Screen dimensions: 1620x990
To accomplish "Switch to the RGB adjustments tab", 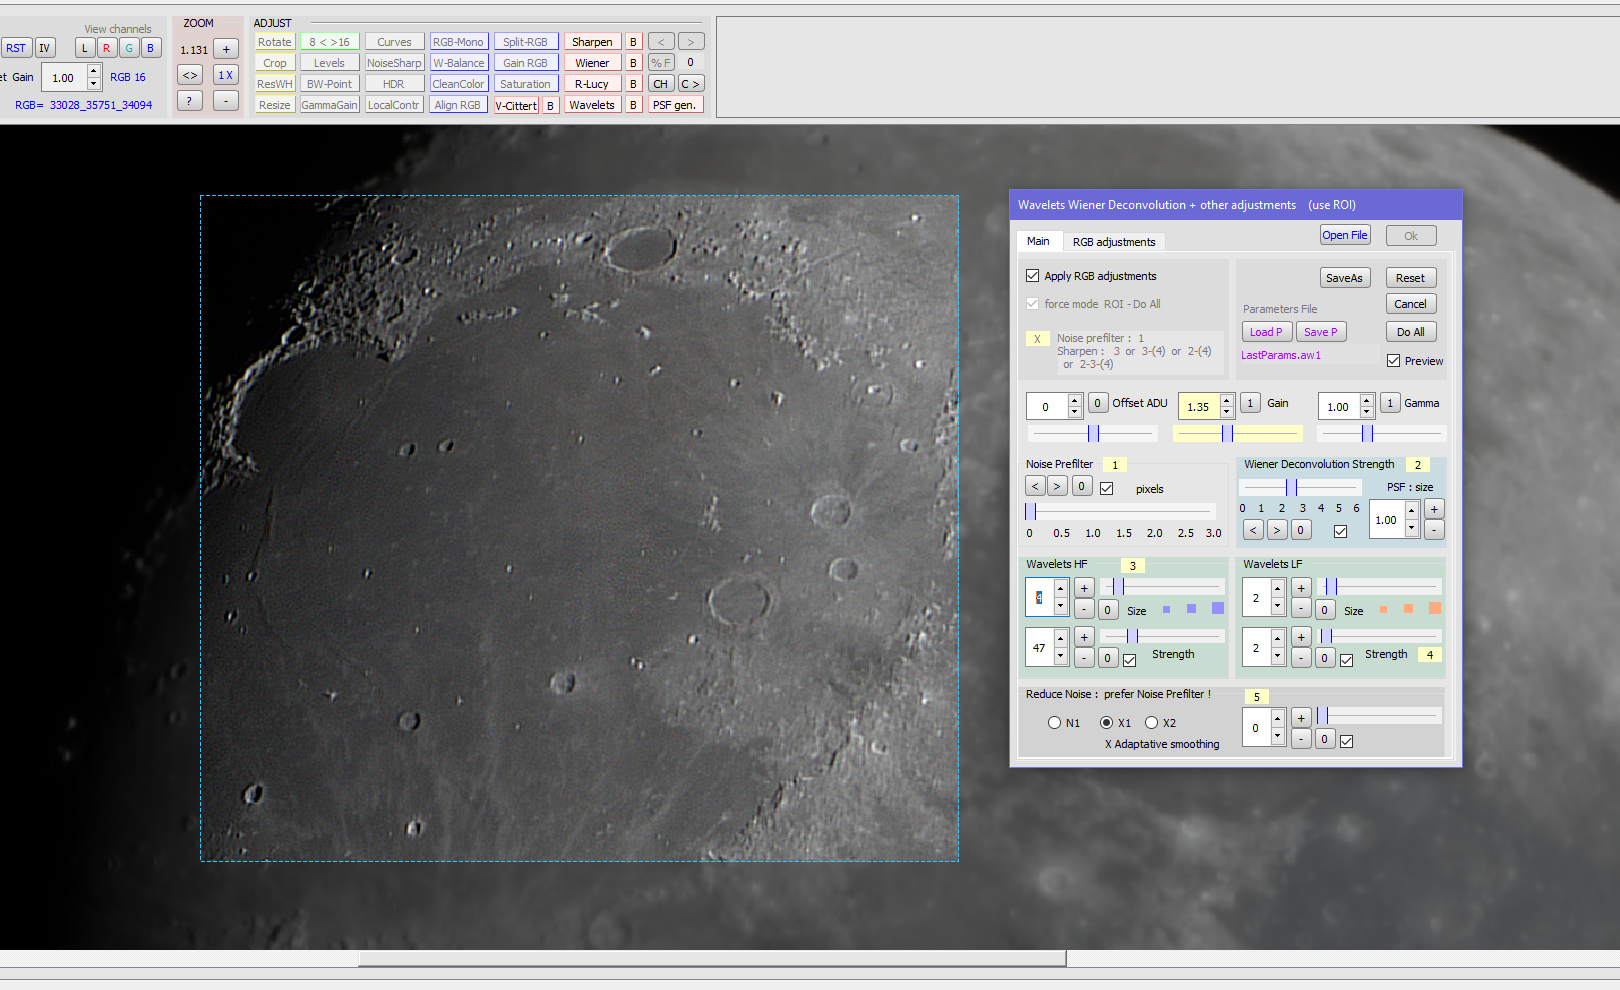I will pos(1114,241).
